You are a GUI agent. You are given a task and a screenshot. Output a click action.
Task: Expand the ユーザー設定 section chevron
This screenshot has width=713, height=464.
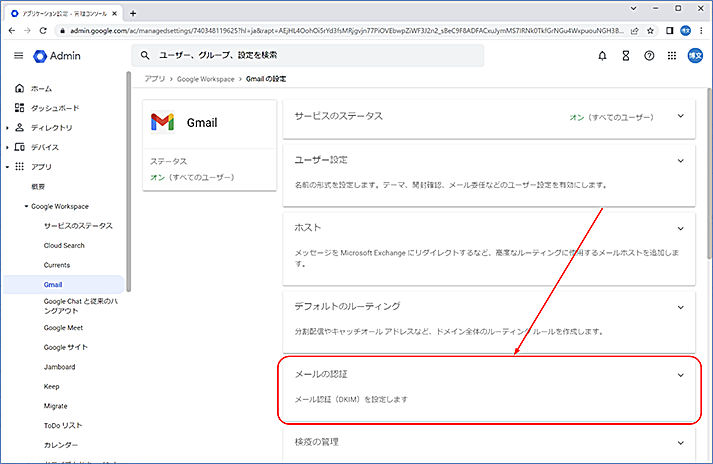coord(681,161)
